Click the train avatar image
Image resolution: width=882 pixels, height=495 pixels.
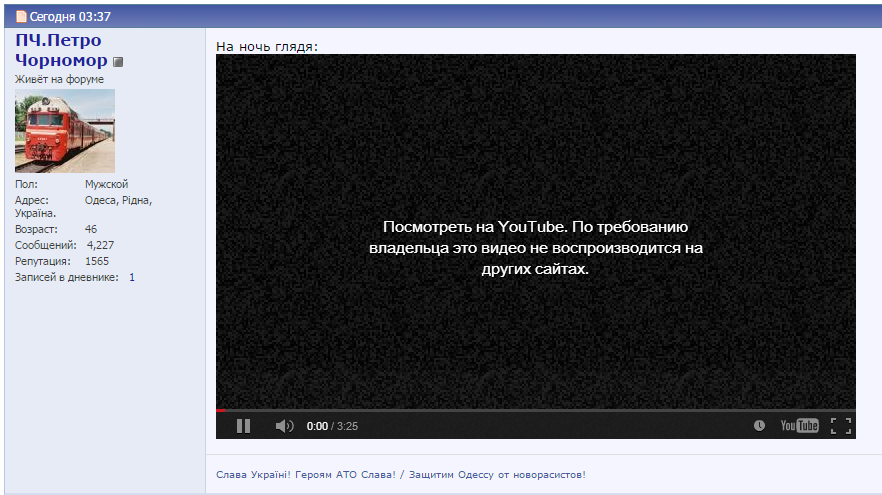click(x=65, y=130)
